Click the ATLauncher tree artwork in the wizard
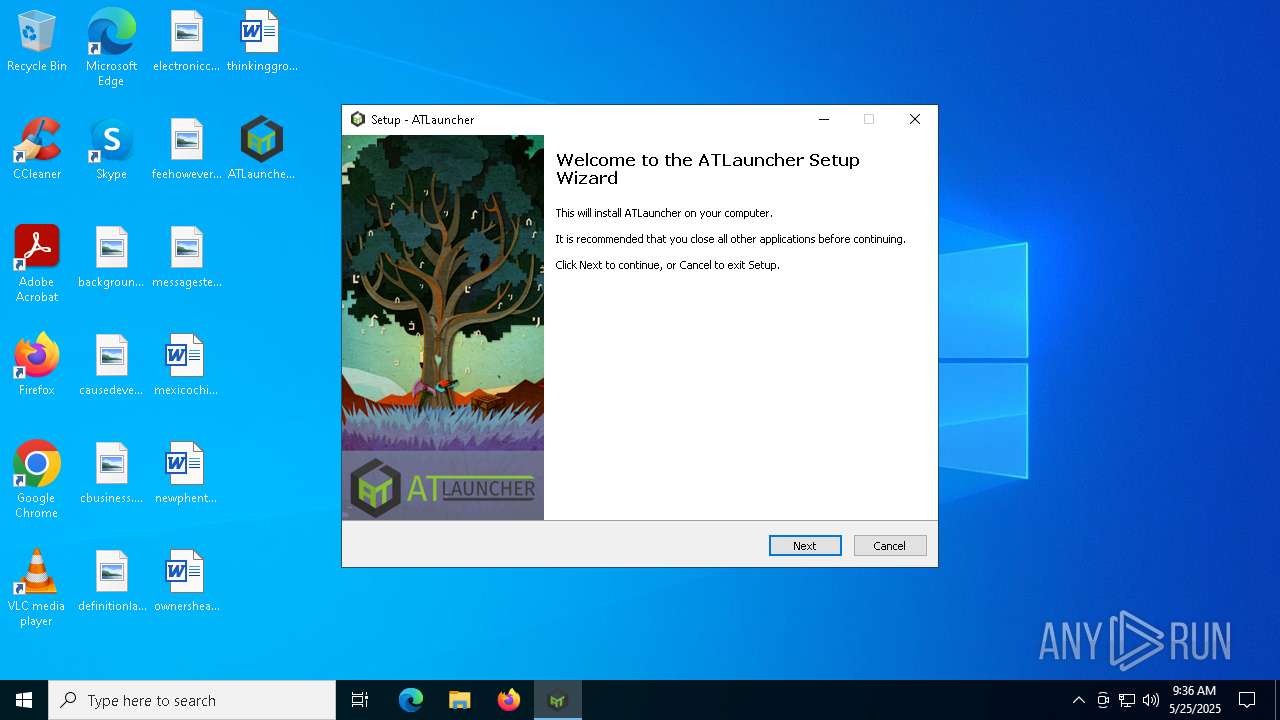Image resolution: width=1280 pixels, height=720 pixels. (443, 328)
